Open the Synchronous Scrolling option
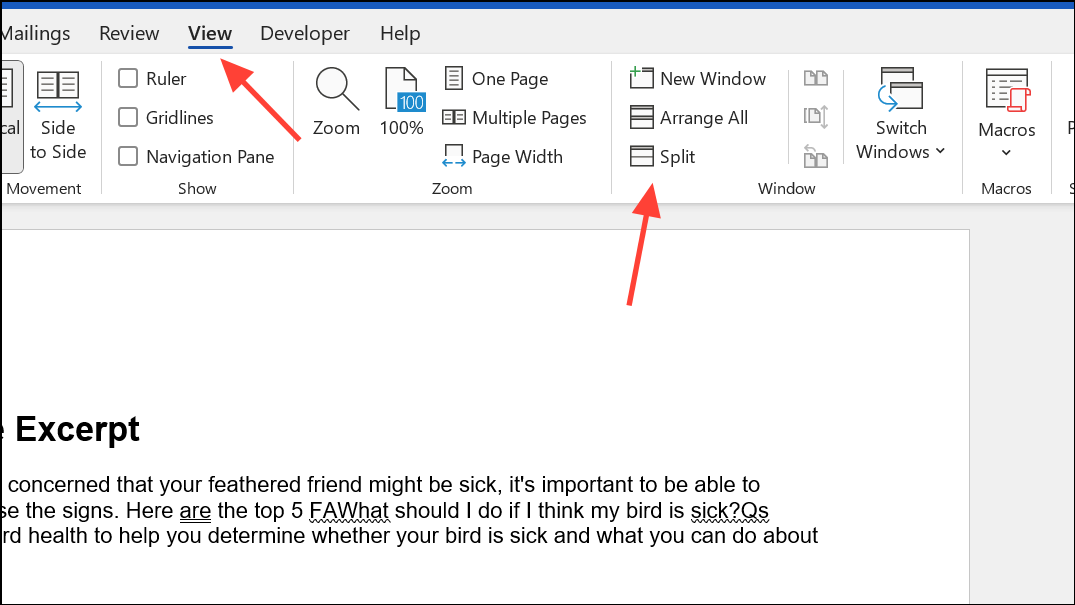 [x=816, y=117]
